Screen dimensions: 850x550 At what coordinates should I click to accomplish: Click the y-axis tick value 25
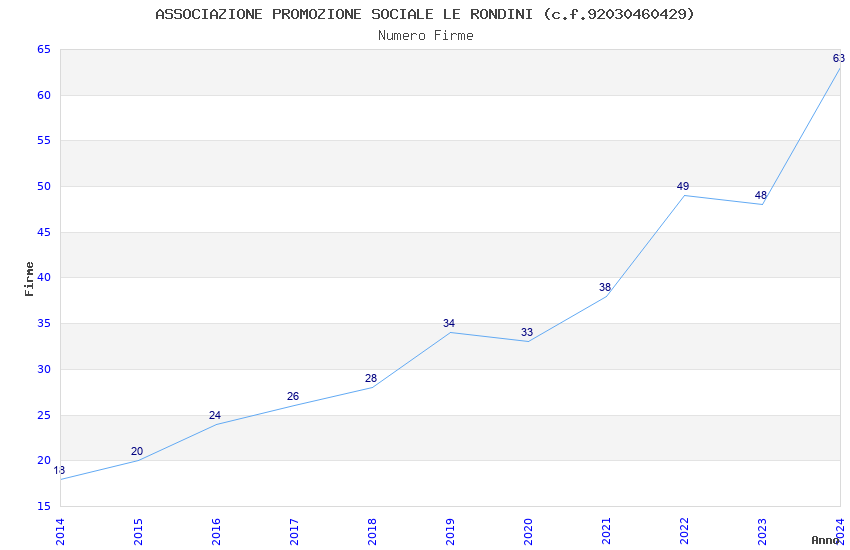[44, 415]
